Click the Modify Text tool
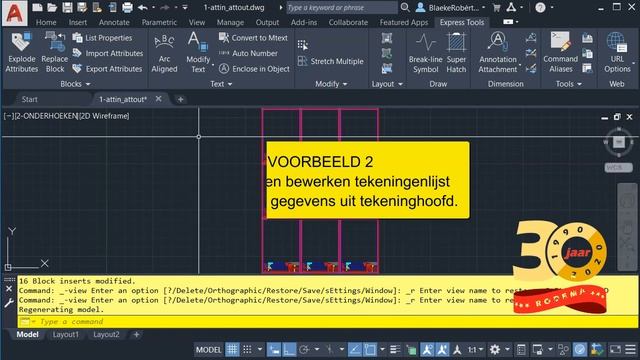This screenshot has height=360, width=640. (198, 53)
